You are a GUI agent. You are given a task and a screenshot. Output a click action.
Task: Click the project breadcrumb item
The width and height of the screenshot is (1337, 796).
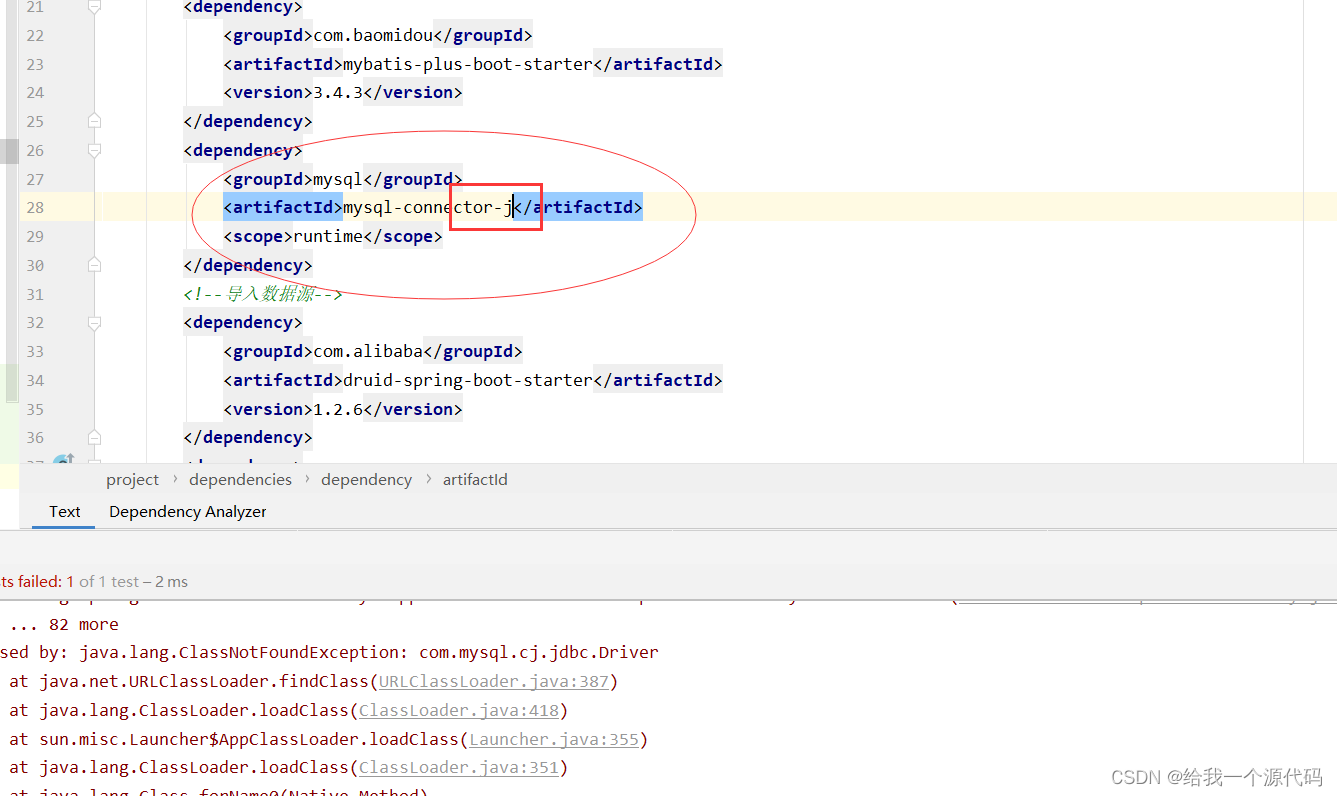click(132, 479)
